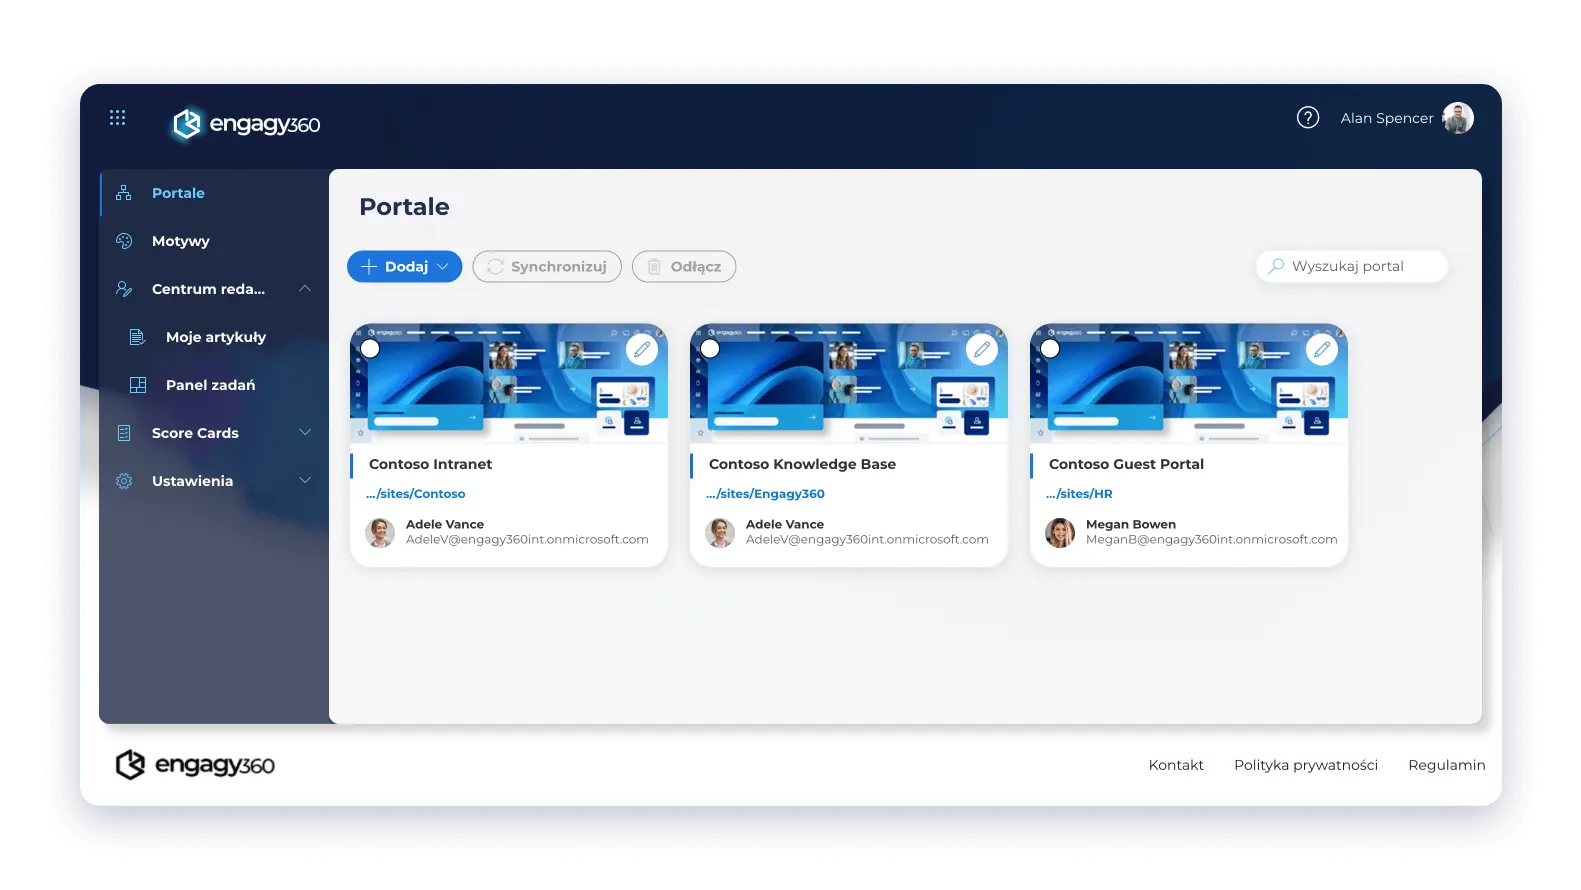Open Alan Spencer's profile avatar
The height and width of the screenshot is (890, 1581).
(x=1457, y=118)
